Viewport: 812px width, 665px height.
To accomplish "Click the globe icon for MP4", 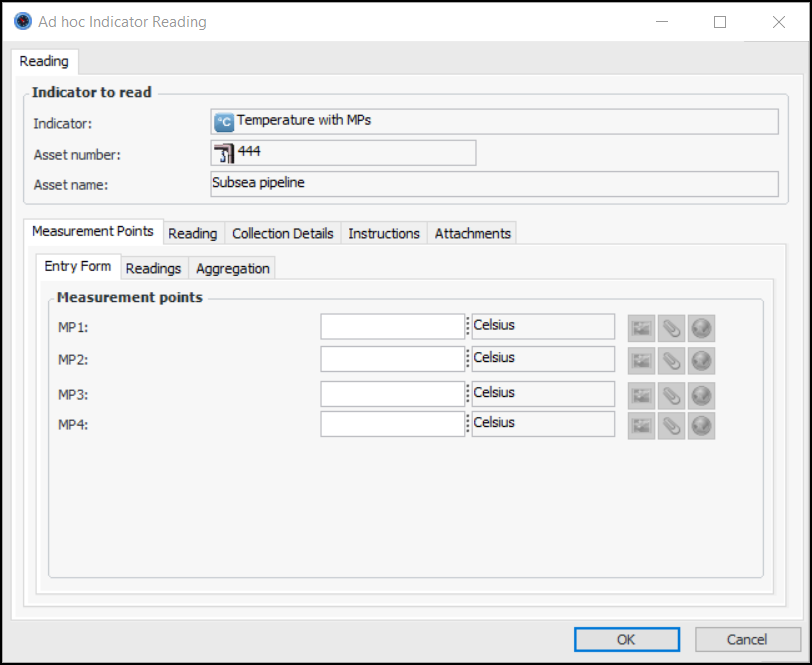I will (701, 425).
